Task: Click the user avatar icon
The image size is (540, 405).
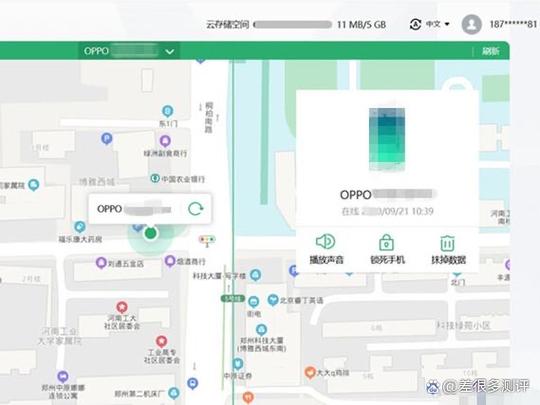Action: 471,24
